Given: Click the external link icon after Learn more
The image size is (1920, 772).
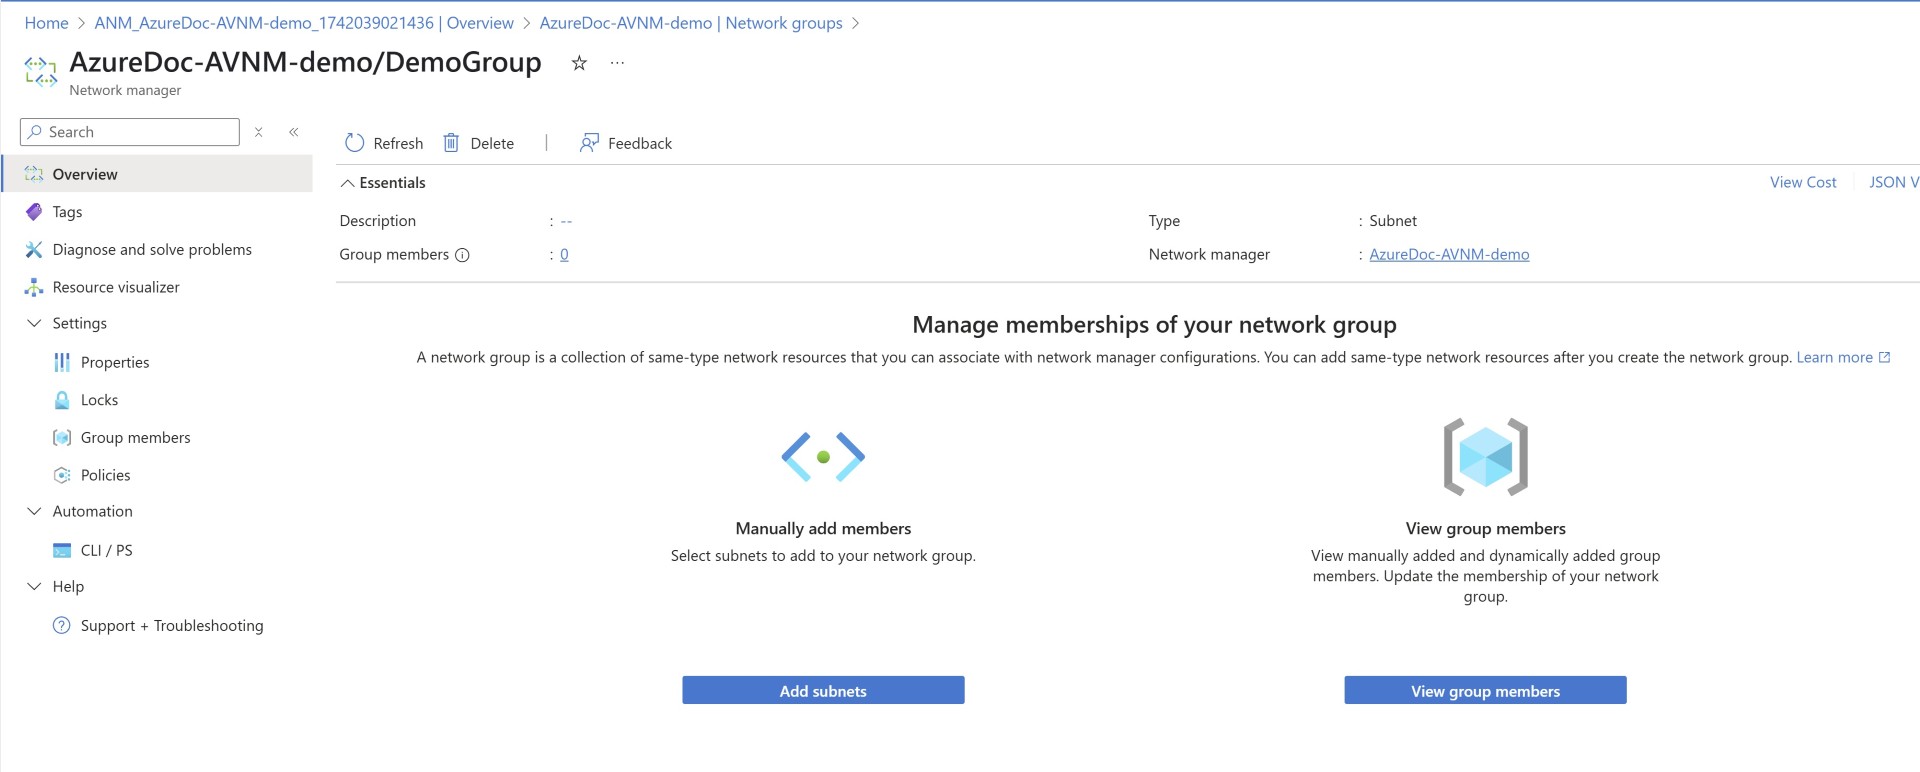Looking at the screenshot, I should (1885, 357).
